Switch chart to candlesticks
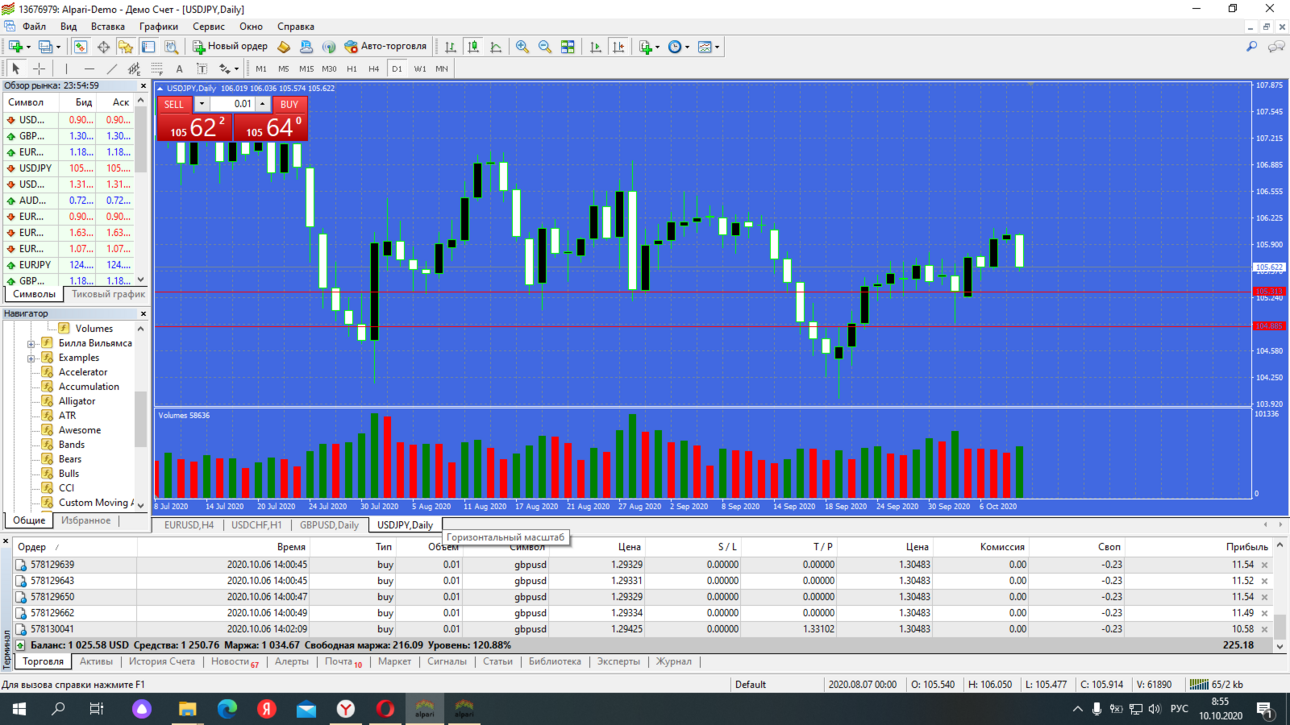The width and height of the screenshot is (1290, 725). coord(473,47)
